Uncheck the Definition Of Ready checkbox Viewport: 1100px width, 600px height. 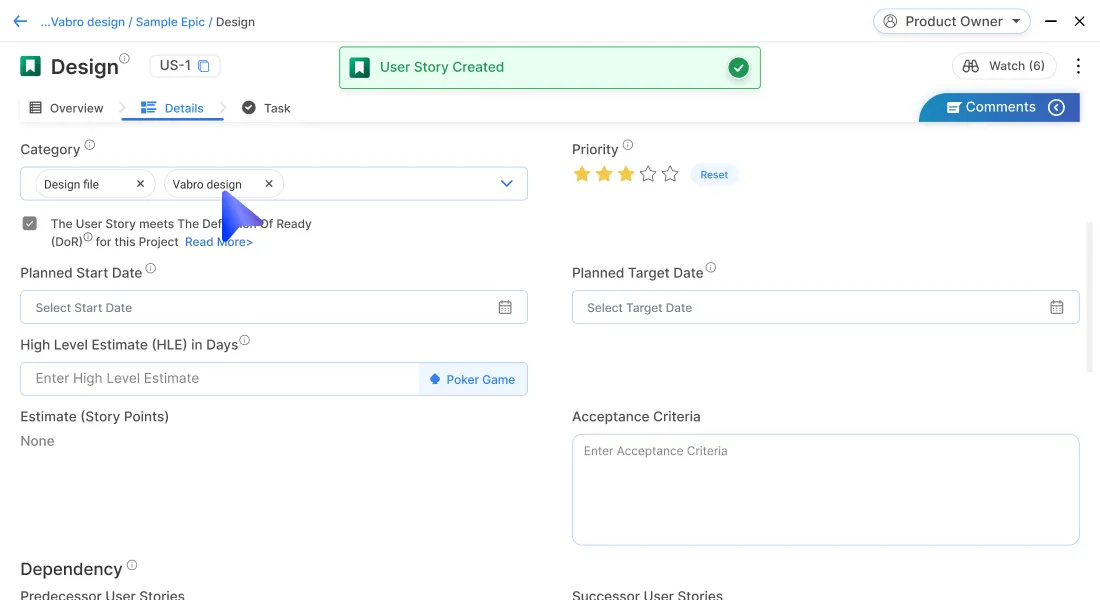click(x=30, y=224)
